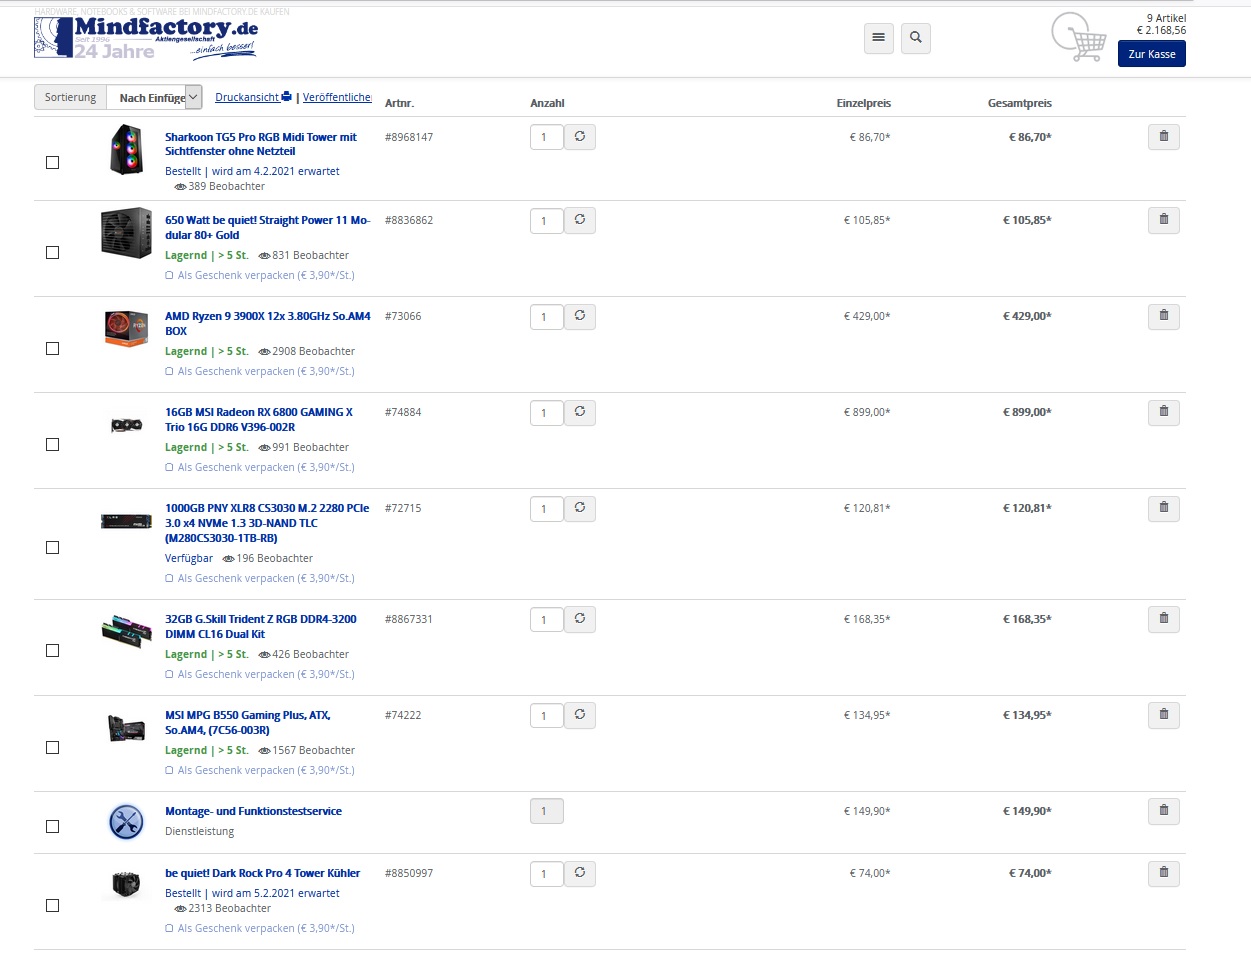Click the be quiet! power supply thumbnail

(x=126, y=232)
